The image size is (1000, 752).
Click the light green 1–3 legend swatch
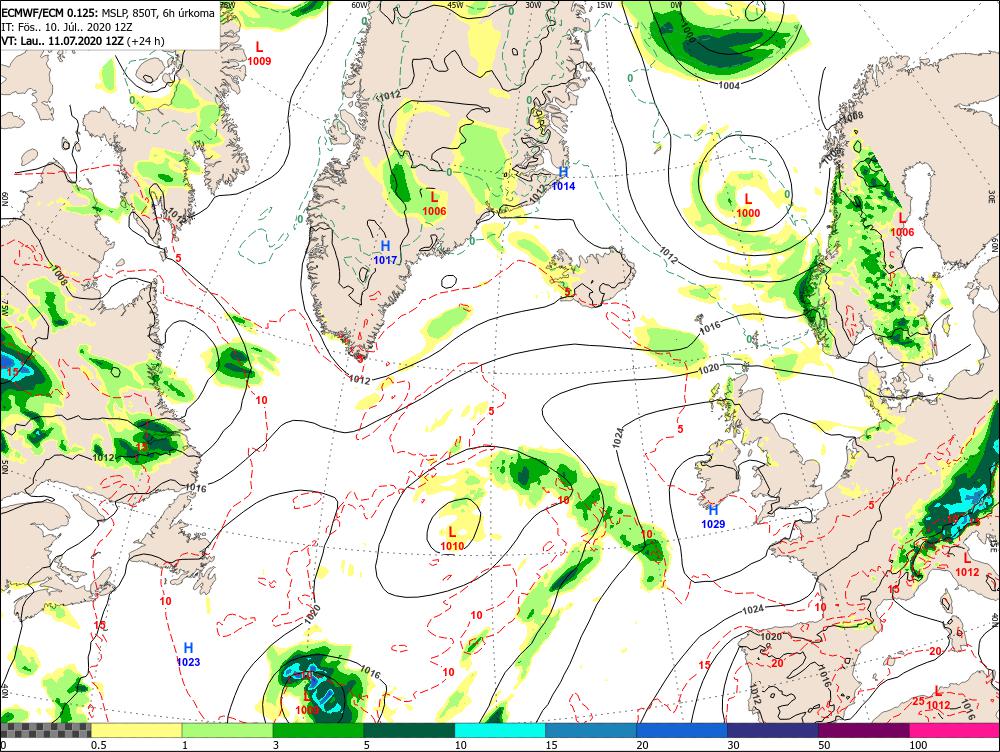coord(228,730)
